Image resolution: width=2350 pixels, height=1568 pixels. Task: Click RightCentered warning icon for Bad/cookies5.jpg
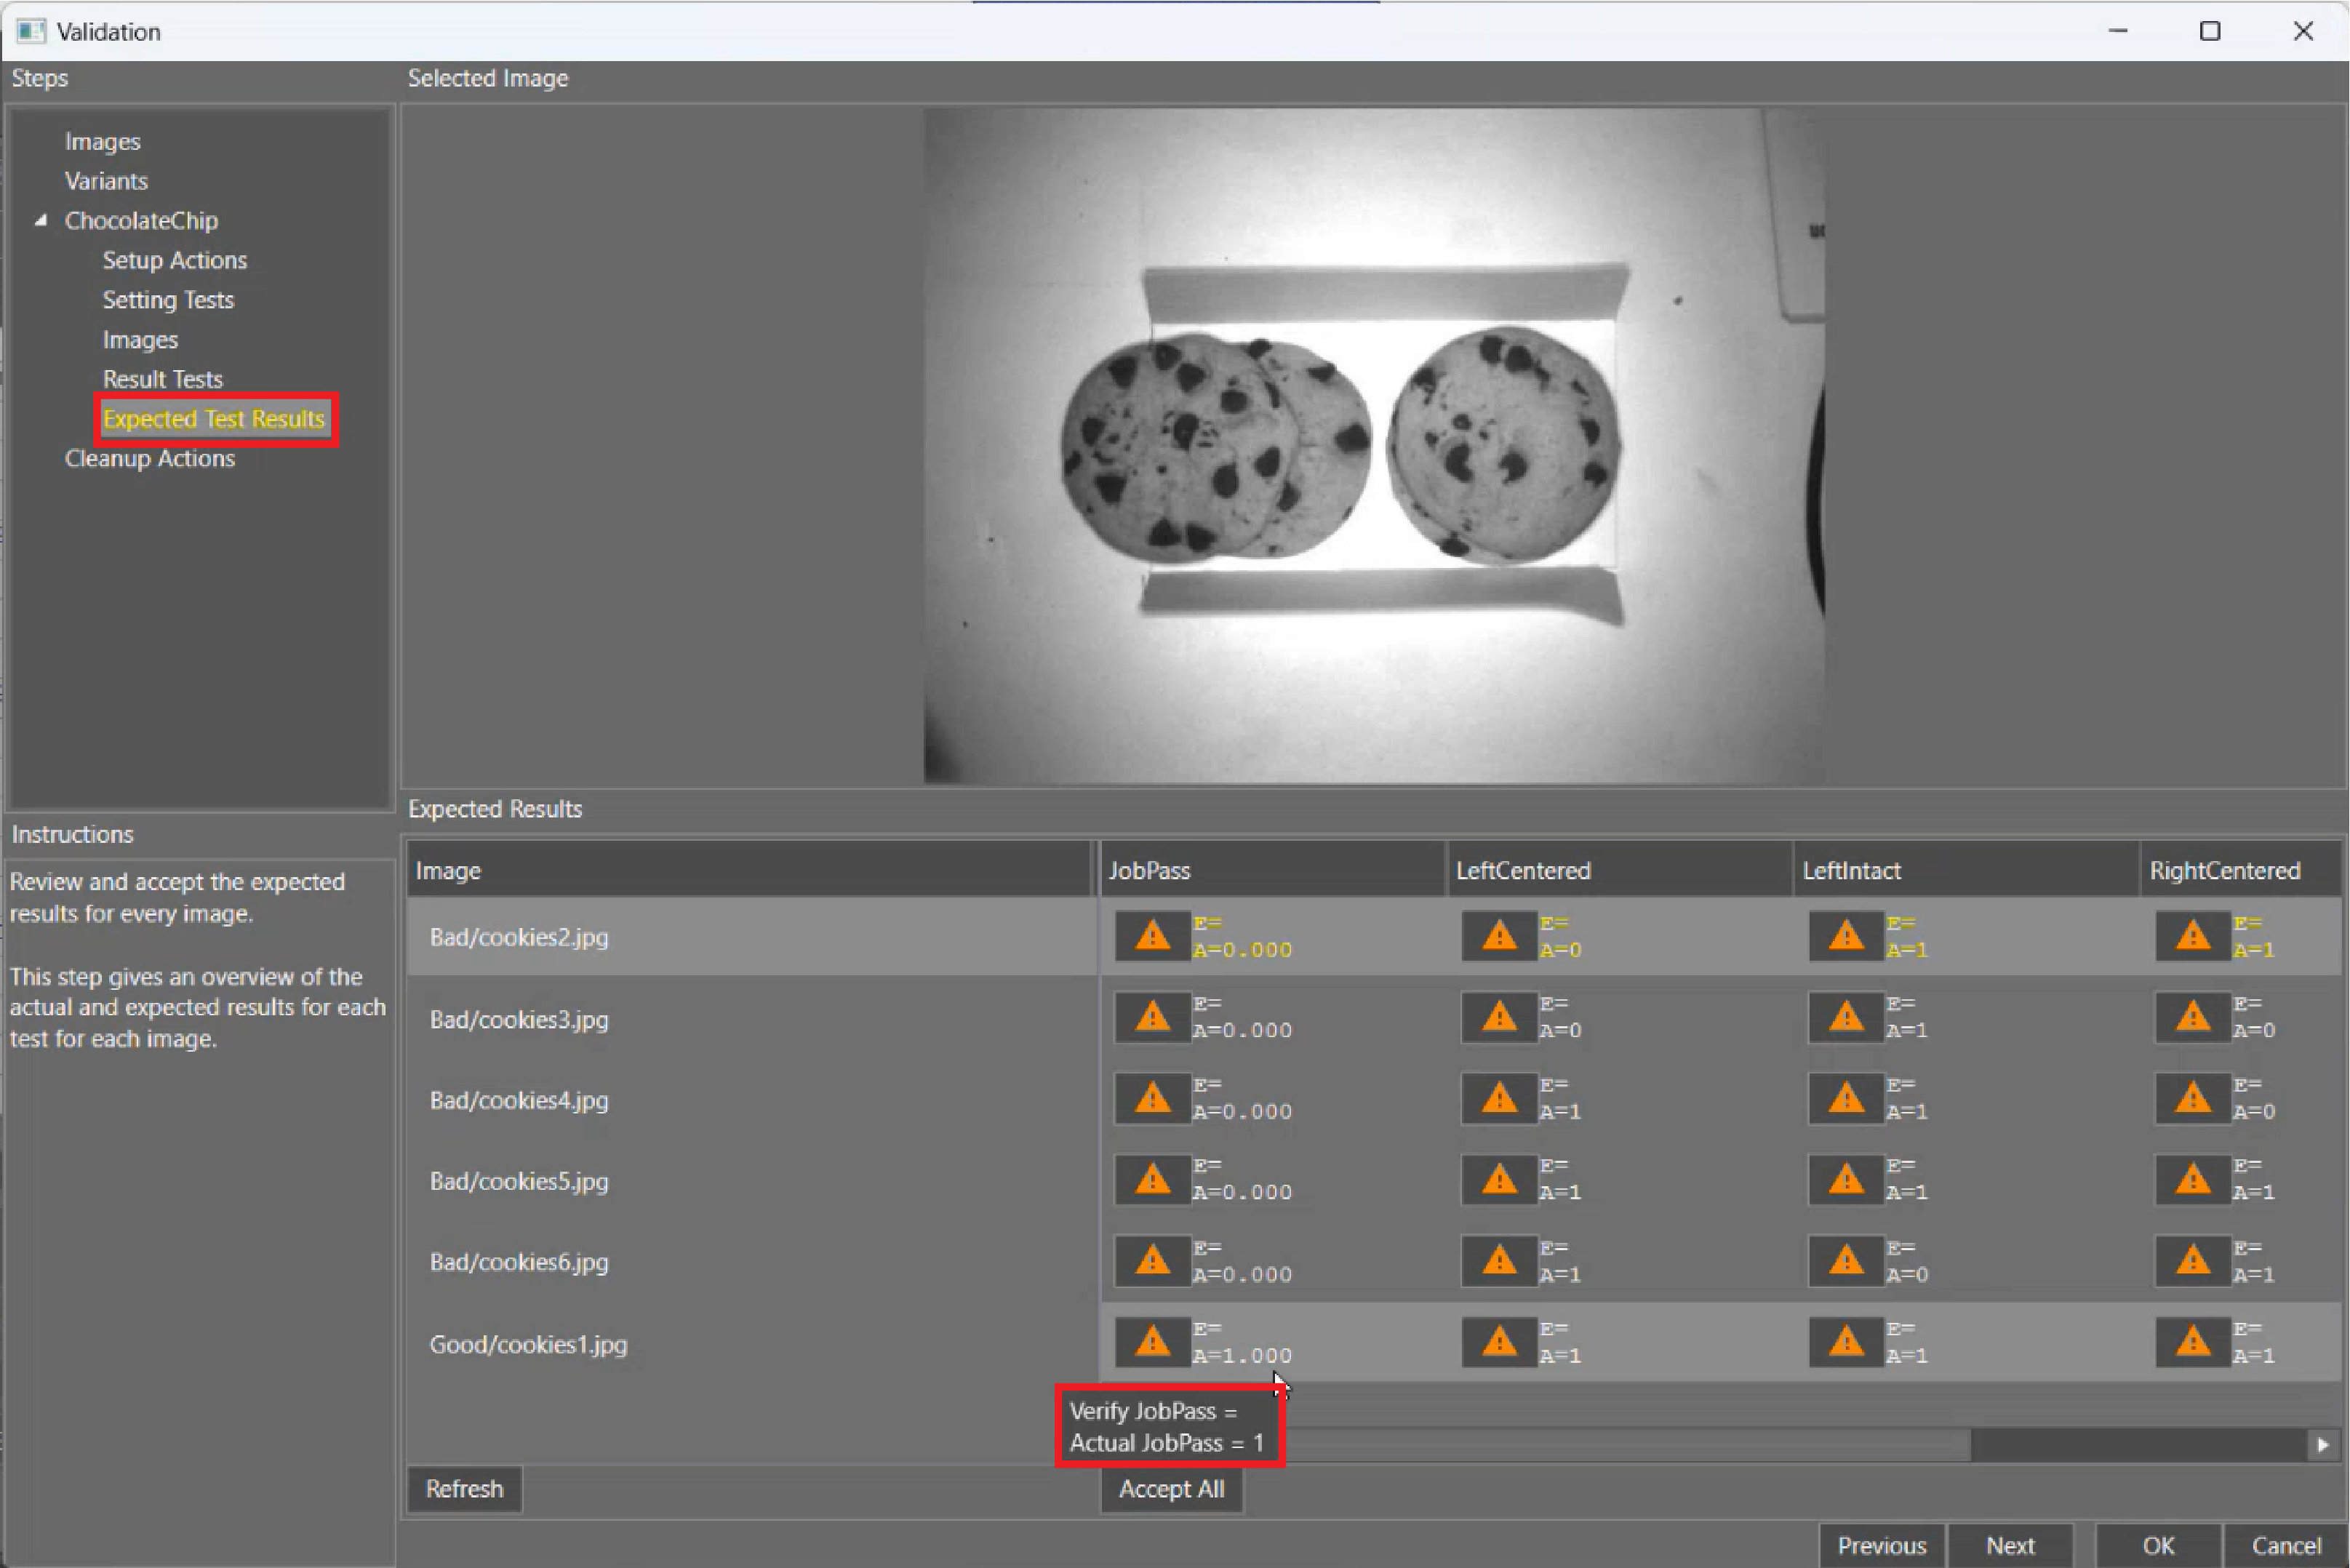point(2192,1180)
